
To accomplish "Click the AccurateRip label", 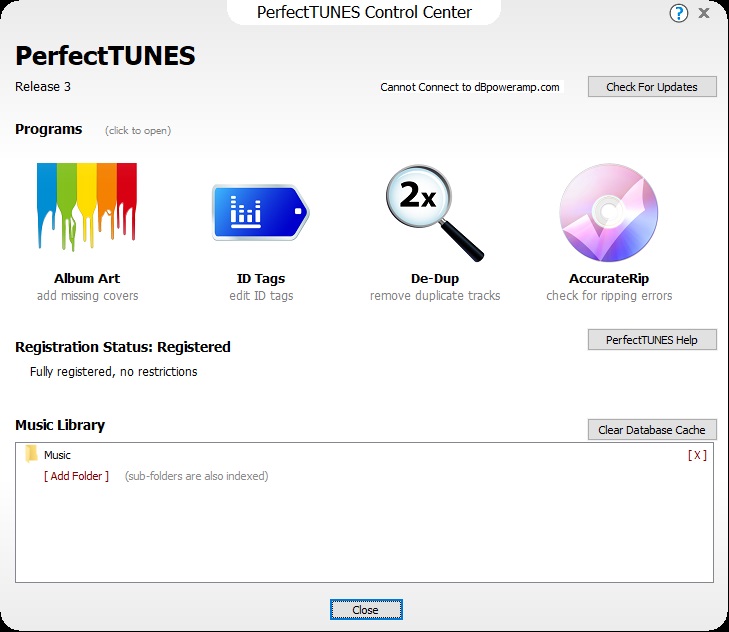I will (609, 279).
